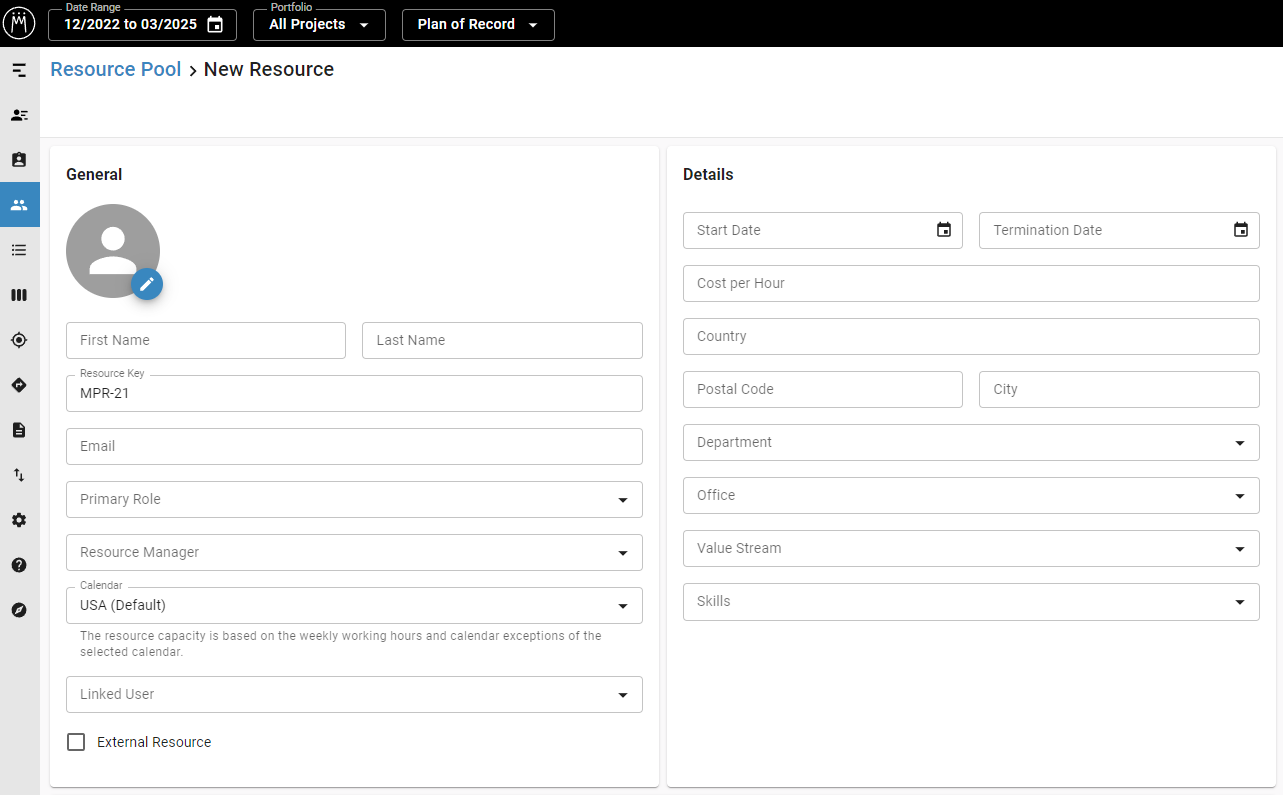Select the Resource Pool people sidebar icon
This screenshot has width=1283, height=795.
click(x=19, y=205)
